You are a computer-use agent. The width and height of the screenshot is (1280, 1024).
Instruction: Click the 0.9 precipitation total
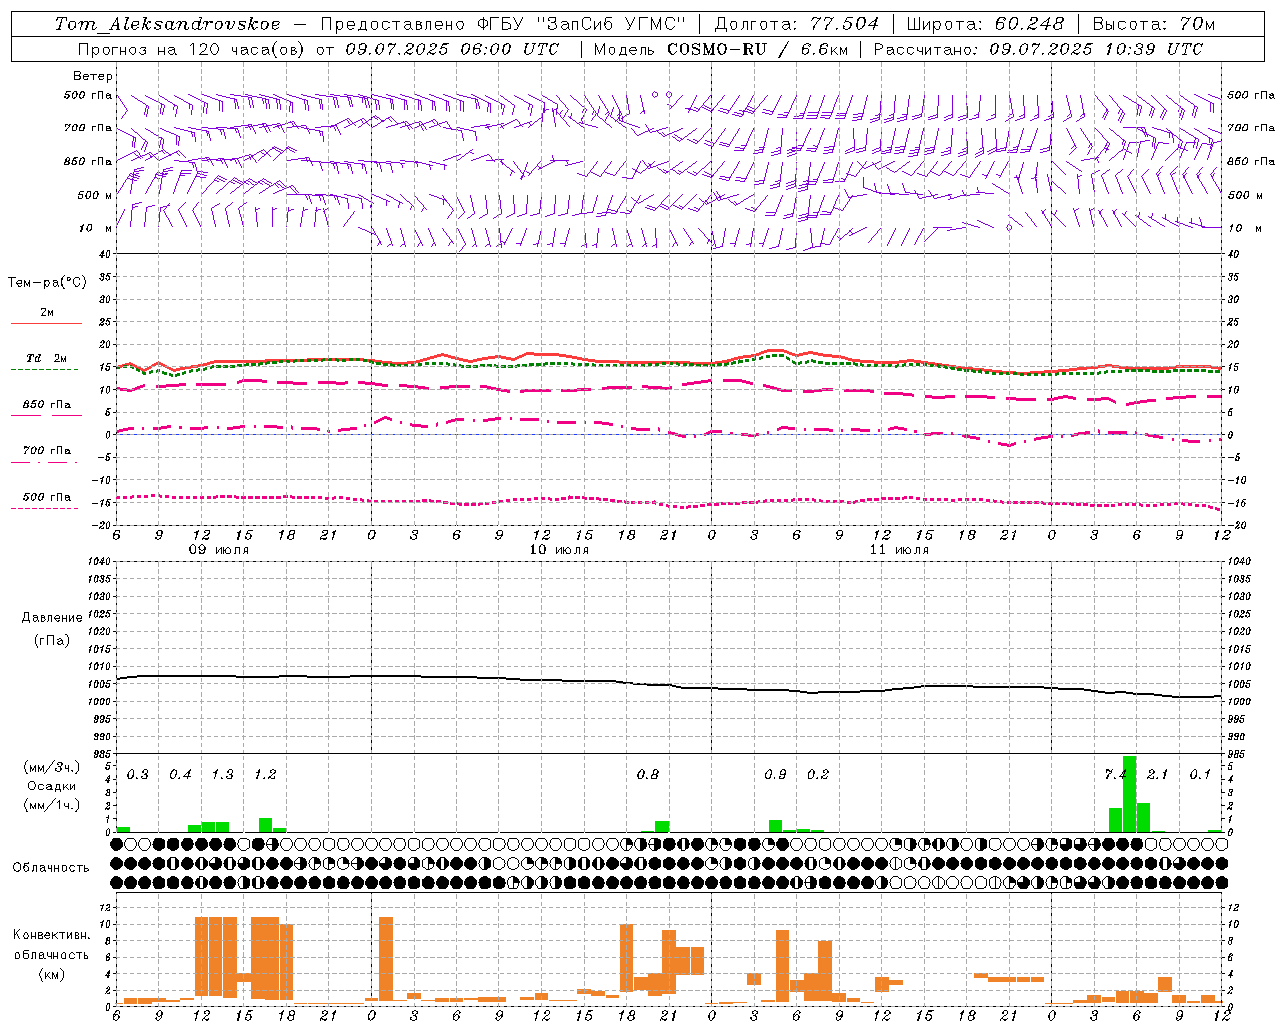point(775,775)
